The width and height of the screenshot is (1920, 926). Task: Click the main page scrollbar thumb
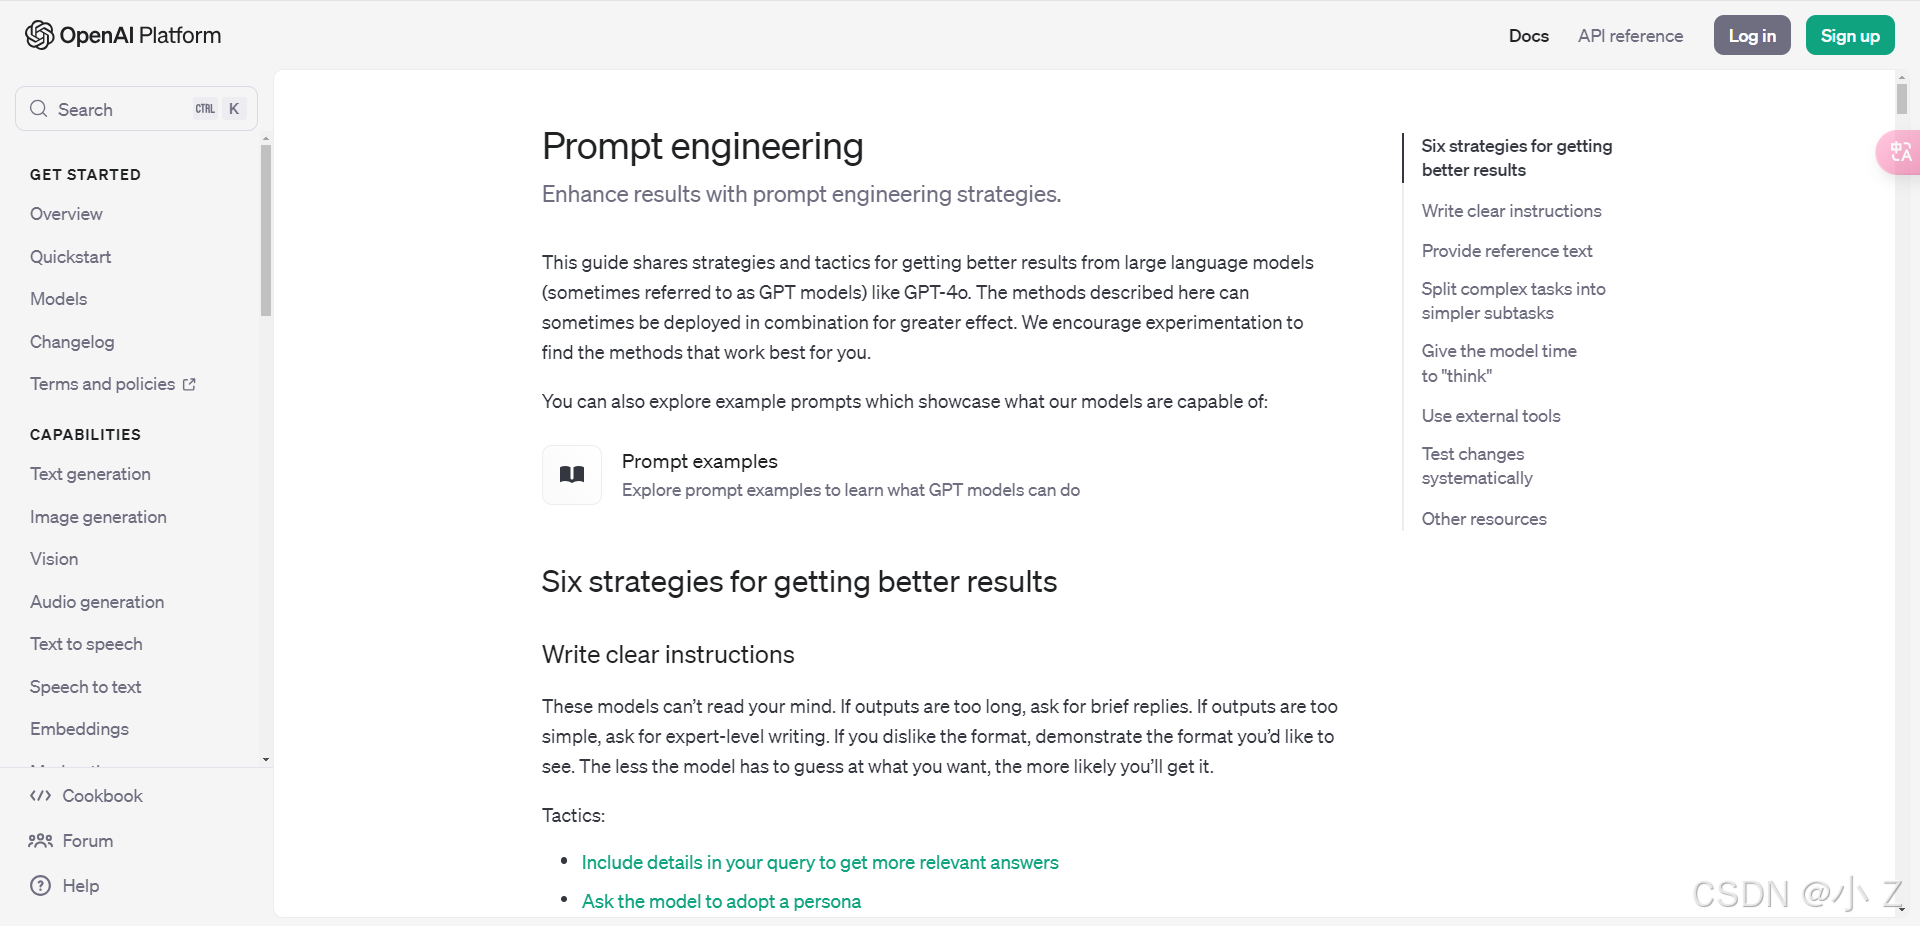(x=1902, y=99)
